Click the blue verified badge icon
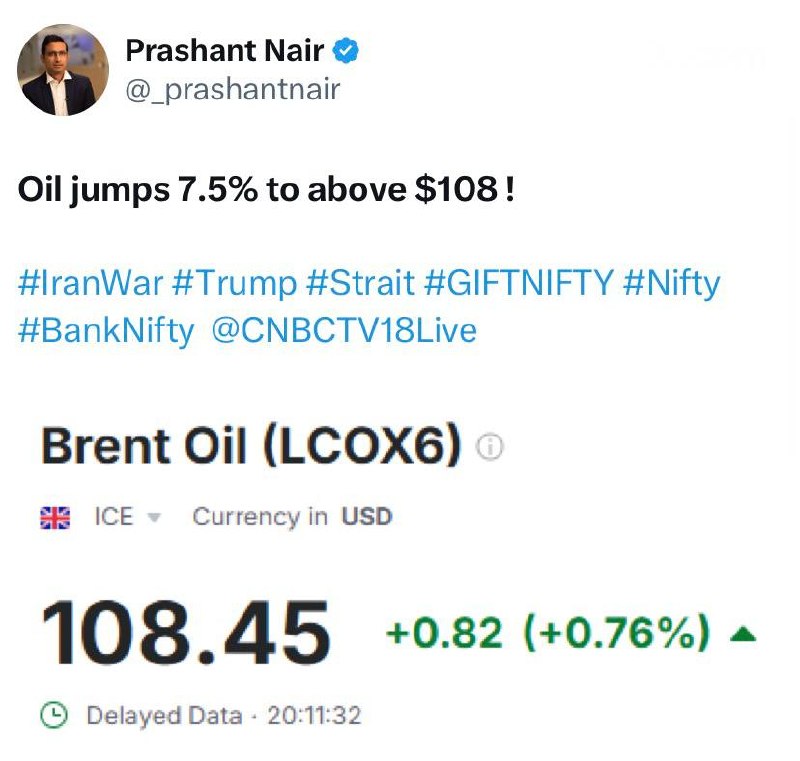Viewport: 800px width, 761px height. pyautogui.click(x=345, y=50)
